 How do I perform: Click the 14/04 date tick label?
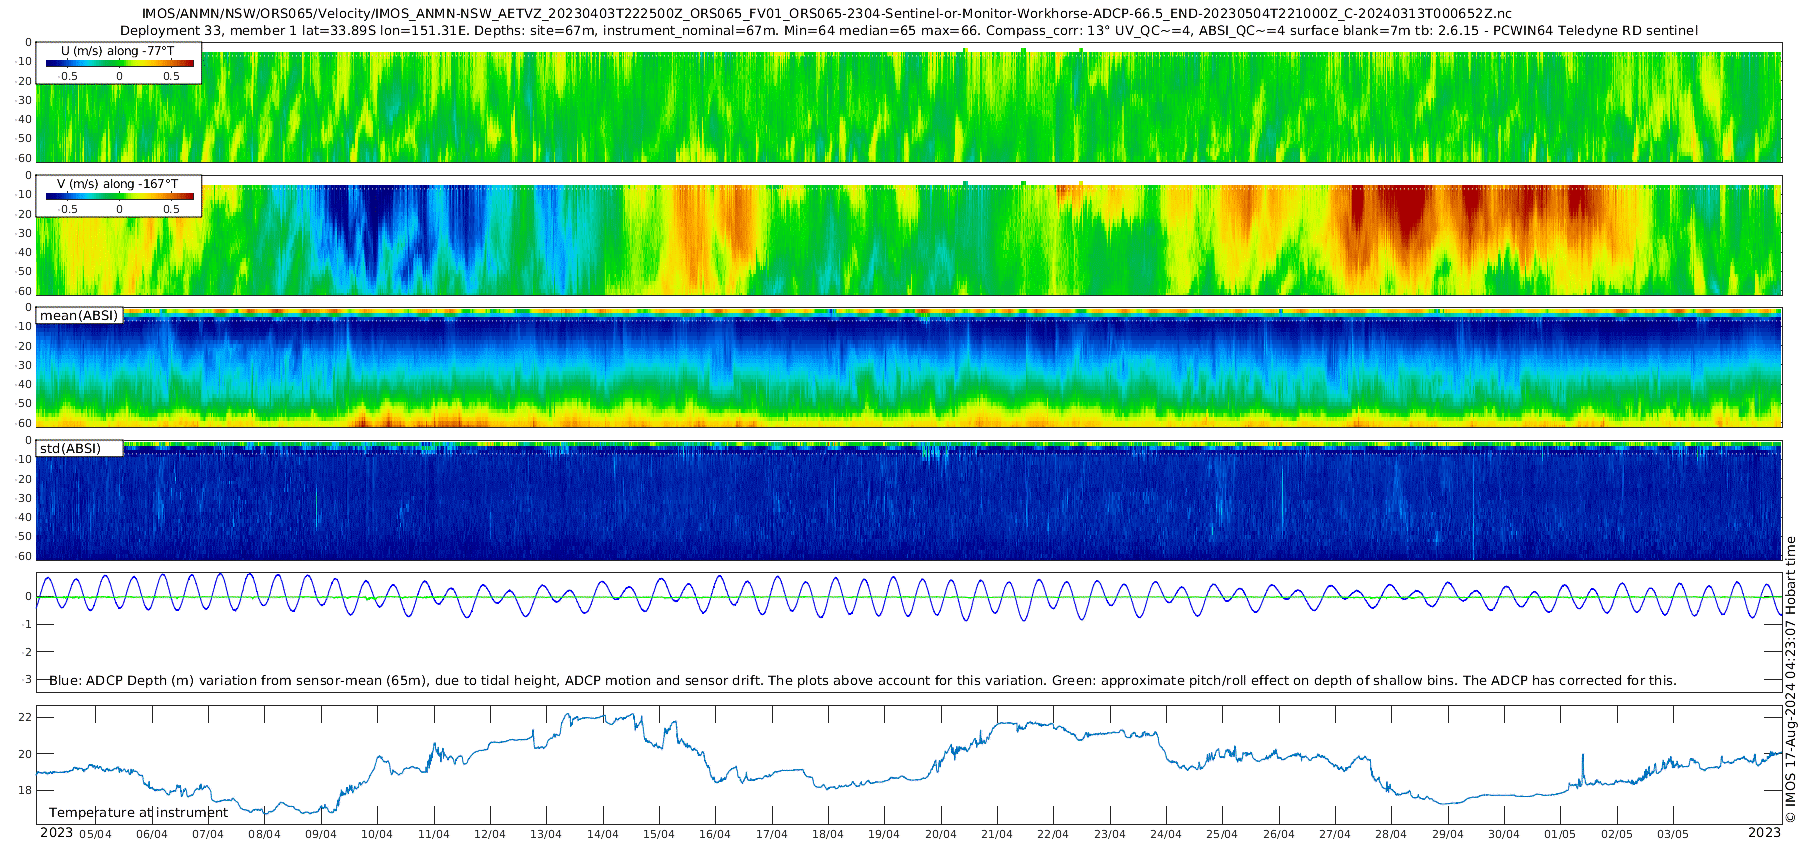click(x=602, y=834)
